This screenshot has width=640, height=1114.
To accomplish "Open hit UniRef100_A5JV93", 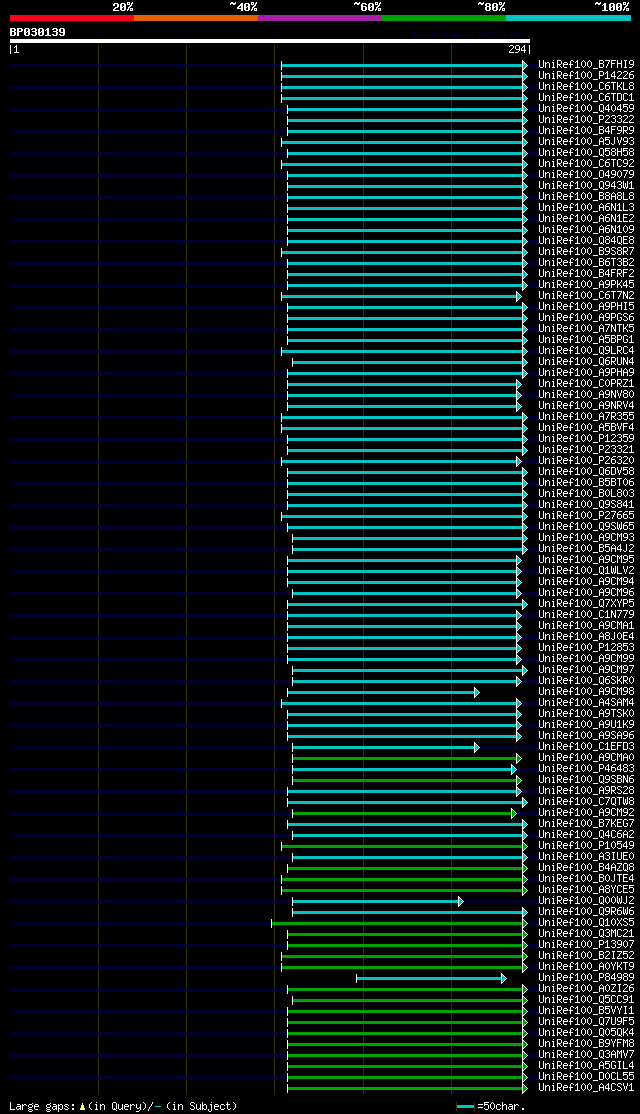I will point(586,141).
